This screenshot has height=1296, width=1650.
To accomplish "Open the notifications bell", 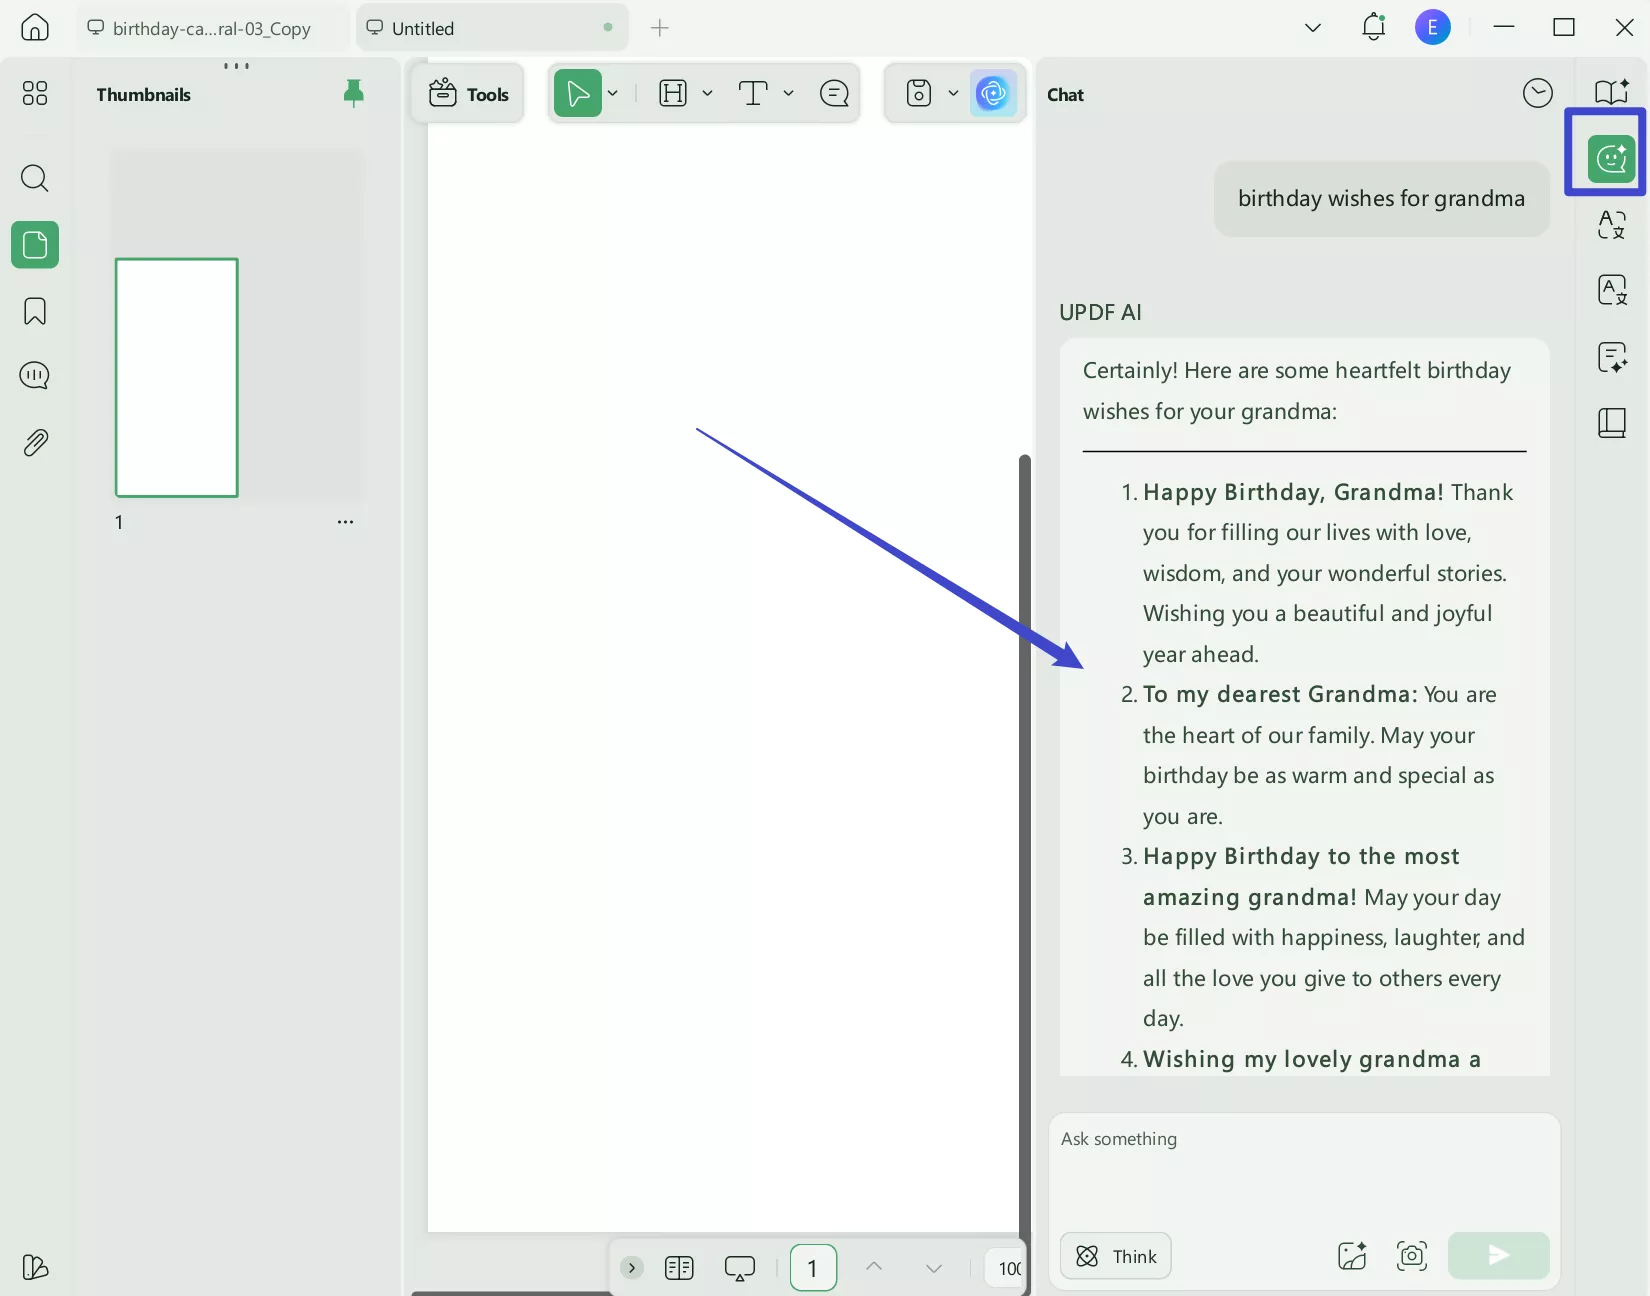I will coord(1373,28).
